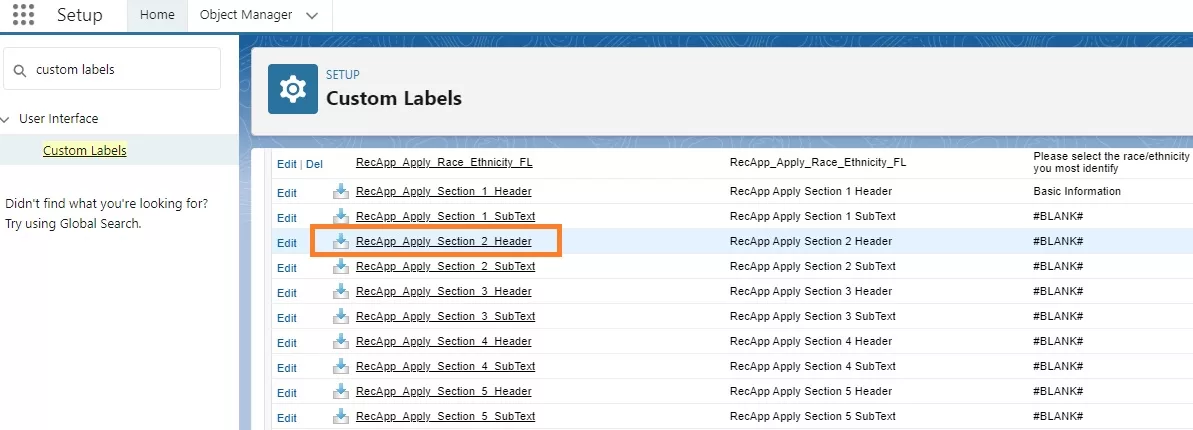The height and width of the screenshot is (430, 1193).
Task: Click the Custom Labels gear icon
Action: (292, 89)
